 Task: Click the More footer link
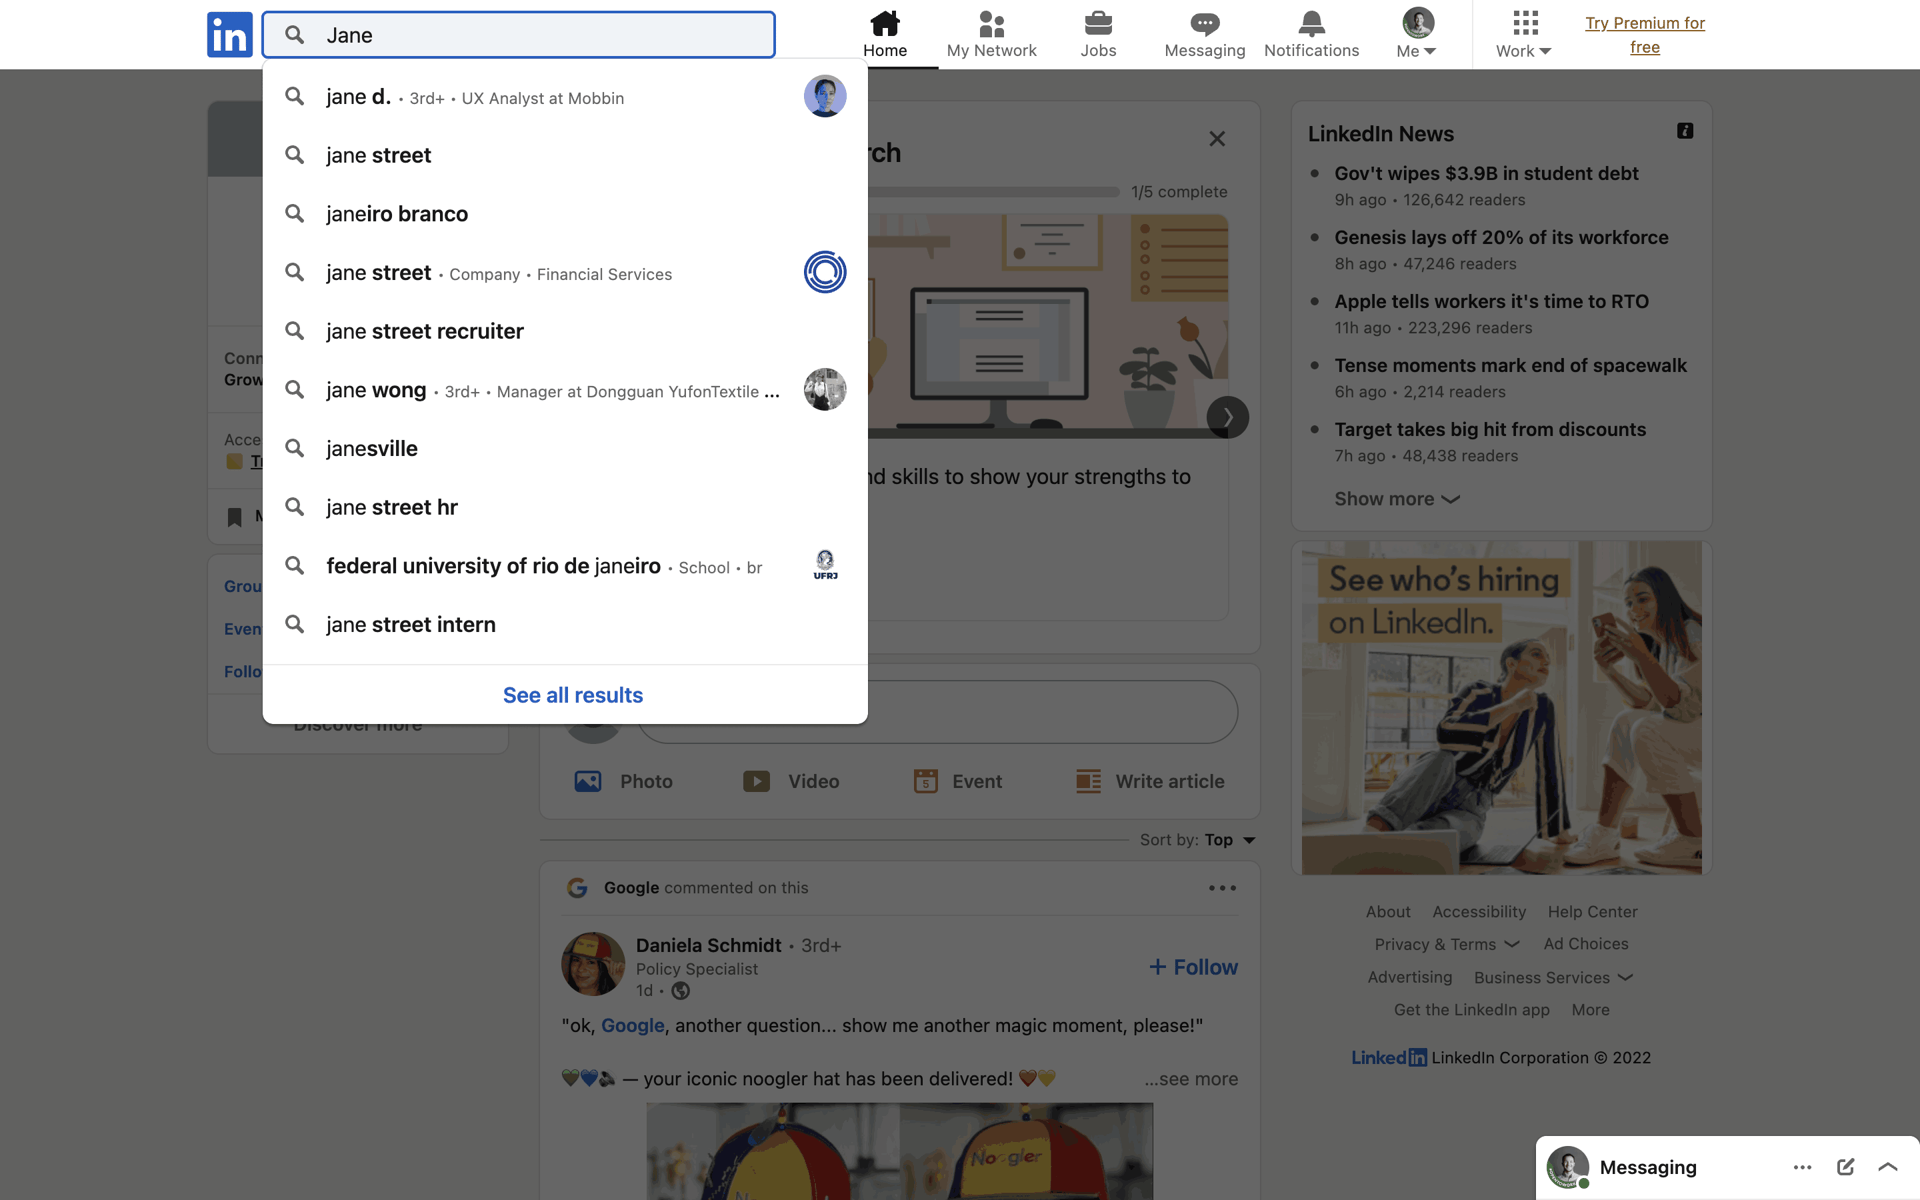[1590, 1010]
